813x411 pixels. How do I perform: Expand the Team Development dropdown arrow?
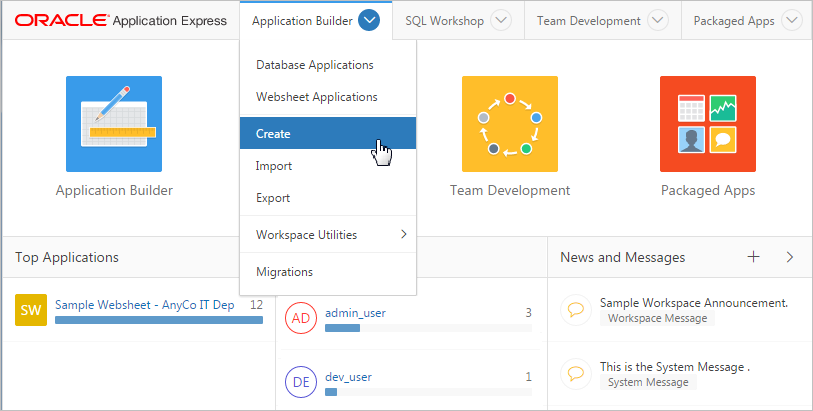658,20
